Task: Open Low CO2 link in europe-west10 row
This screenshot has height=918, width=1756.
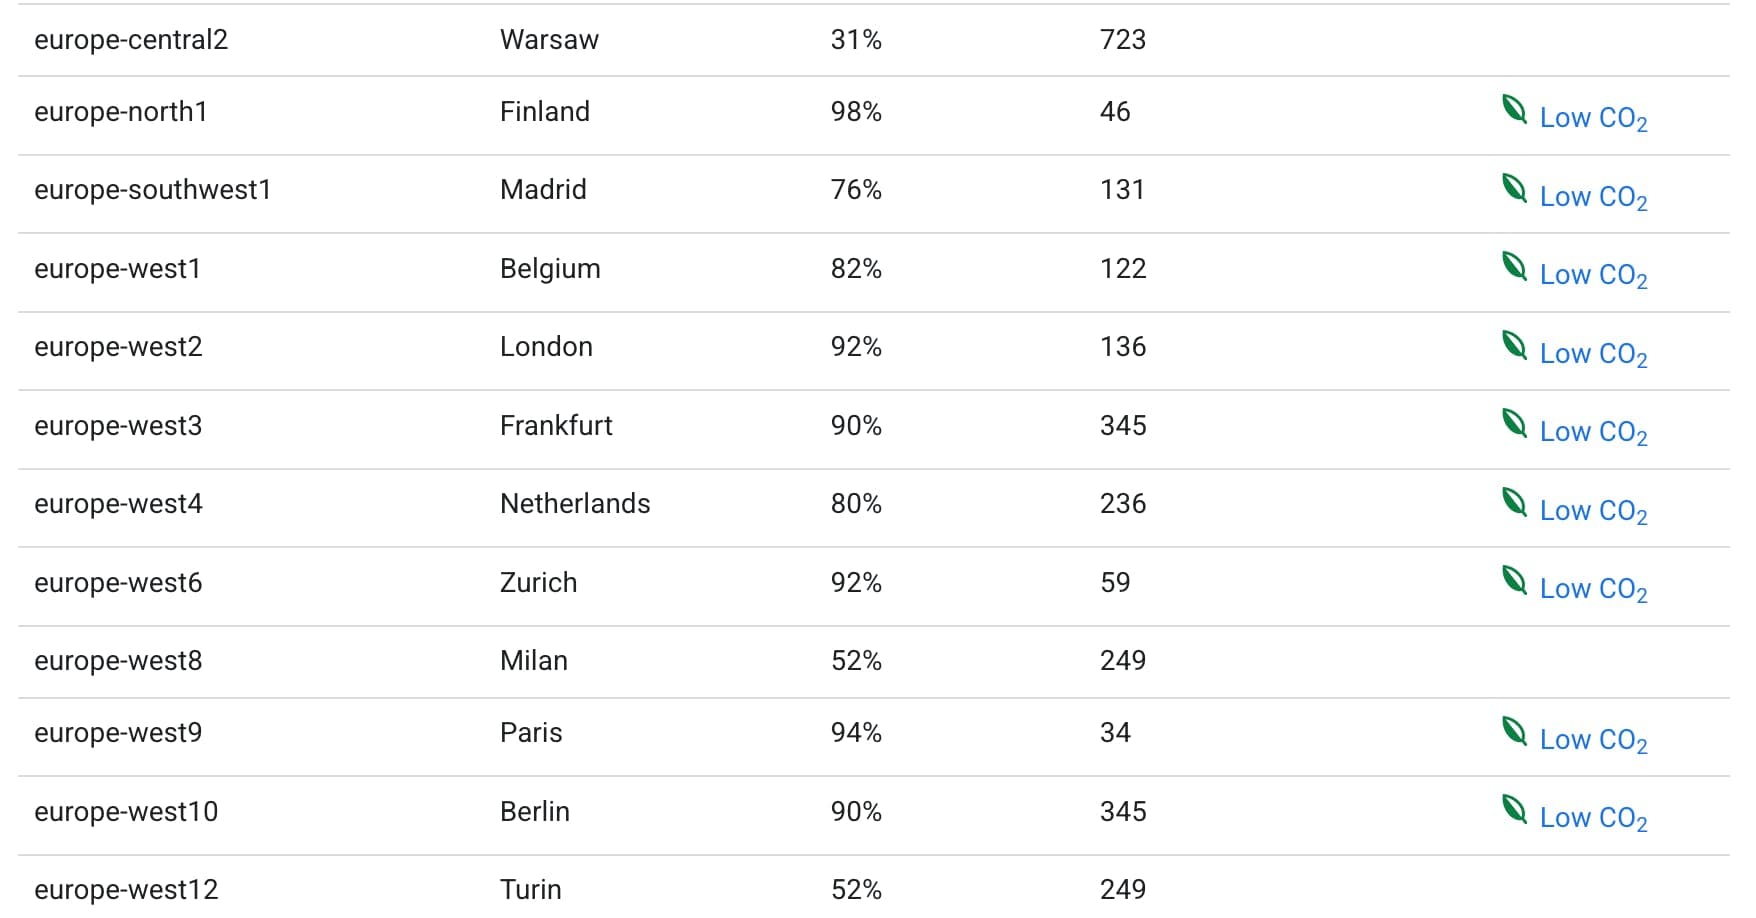Action: (1593, 818)
